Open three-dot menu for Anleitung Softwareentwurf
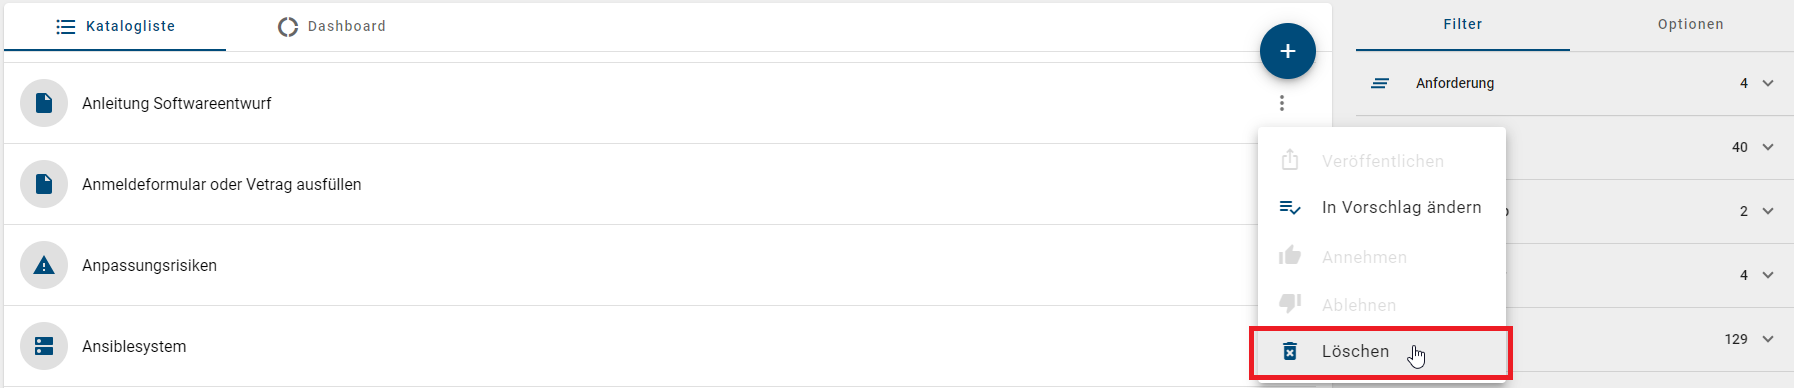Screen dimensions: 1794x388 pyautogui.click(x=1282, y=103)
